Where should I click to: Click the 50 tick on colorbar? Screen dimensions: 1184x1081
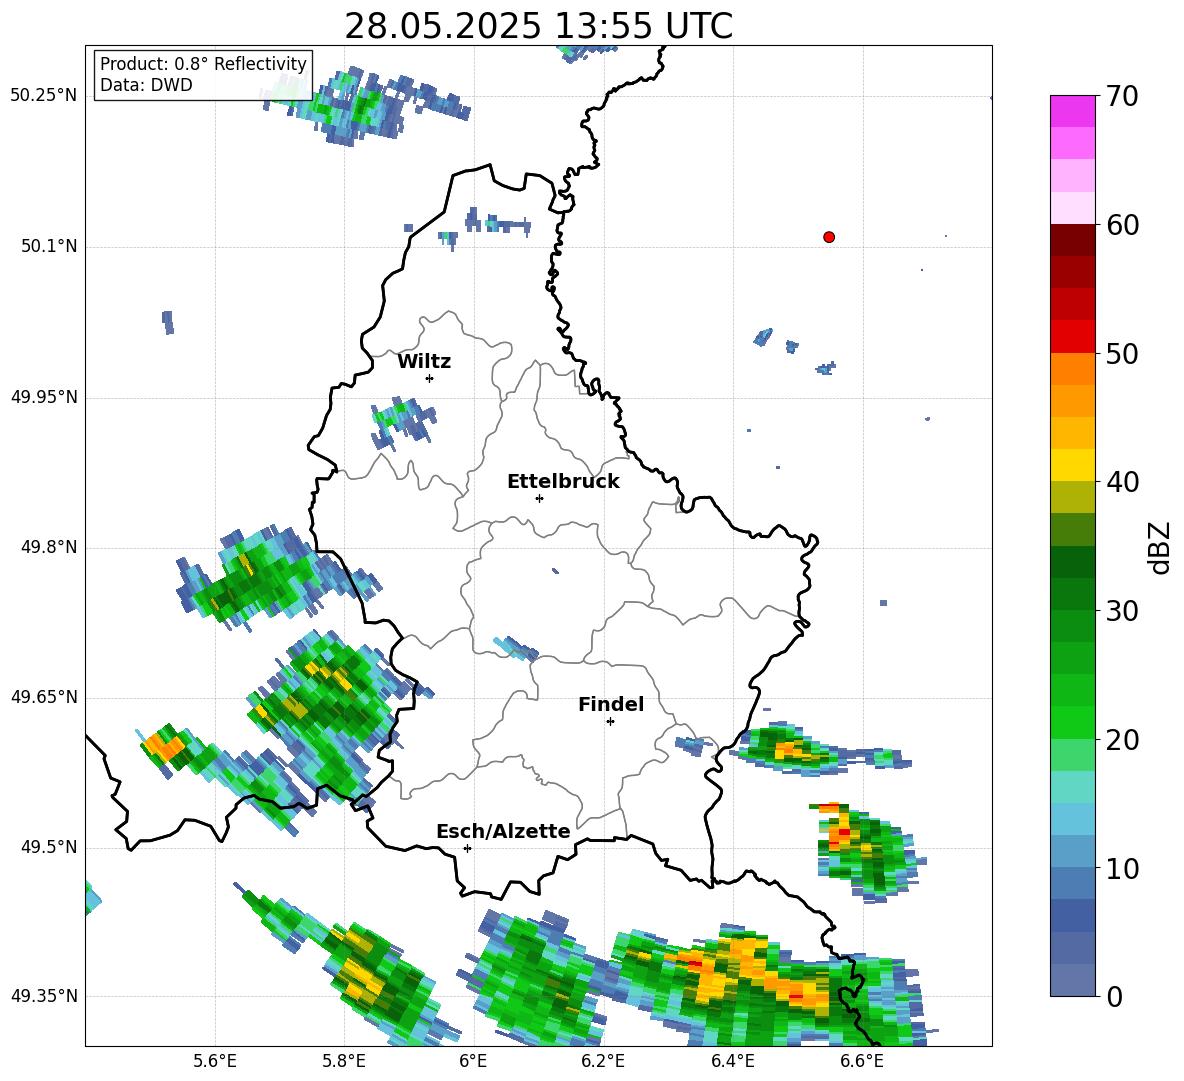point(1122,353)
